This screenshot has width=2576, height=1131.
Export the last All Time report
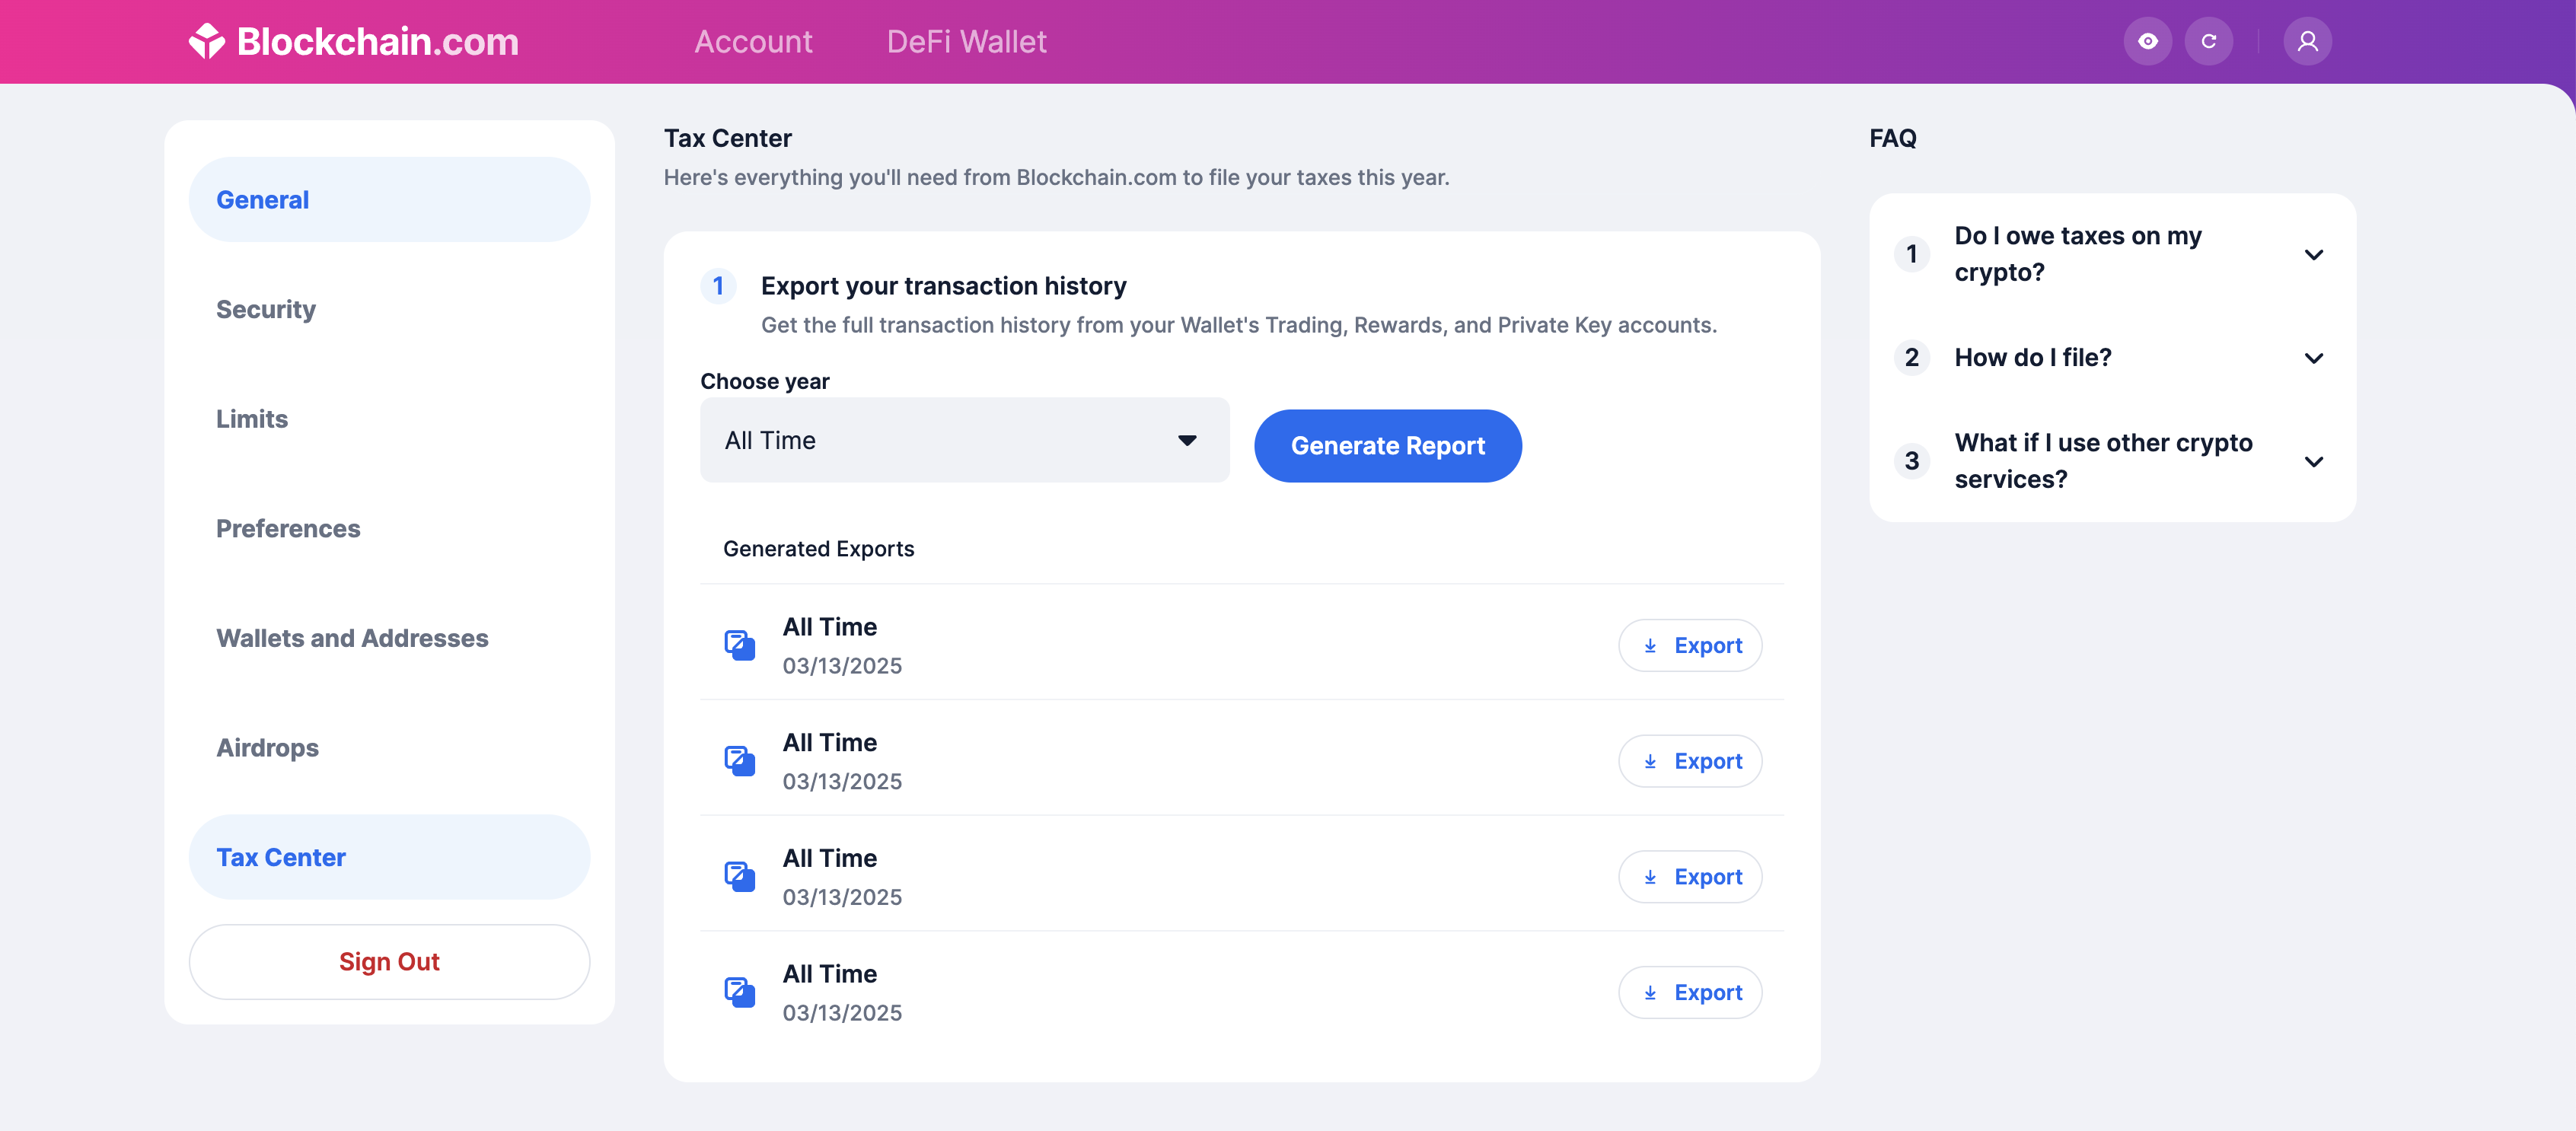click(1689, 992)
